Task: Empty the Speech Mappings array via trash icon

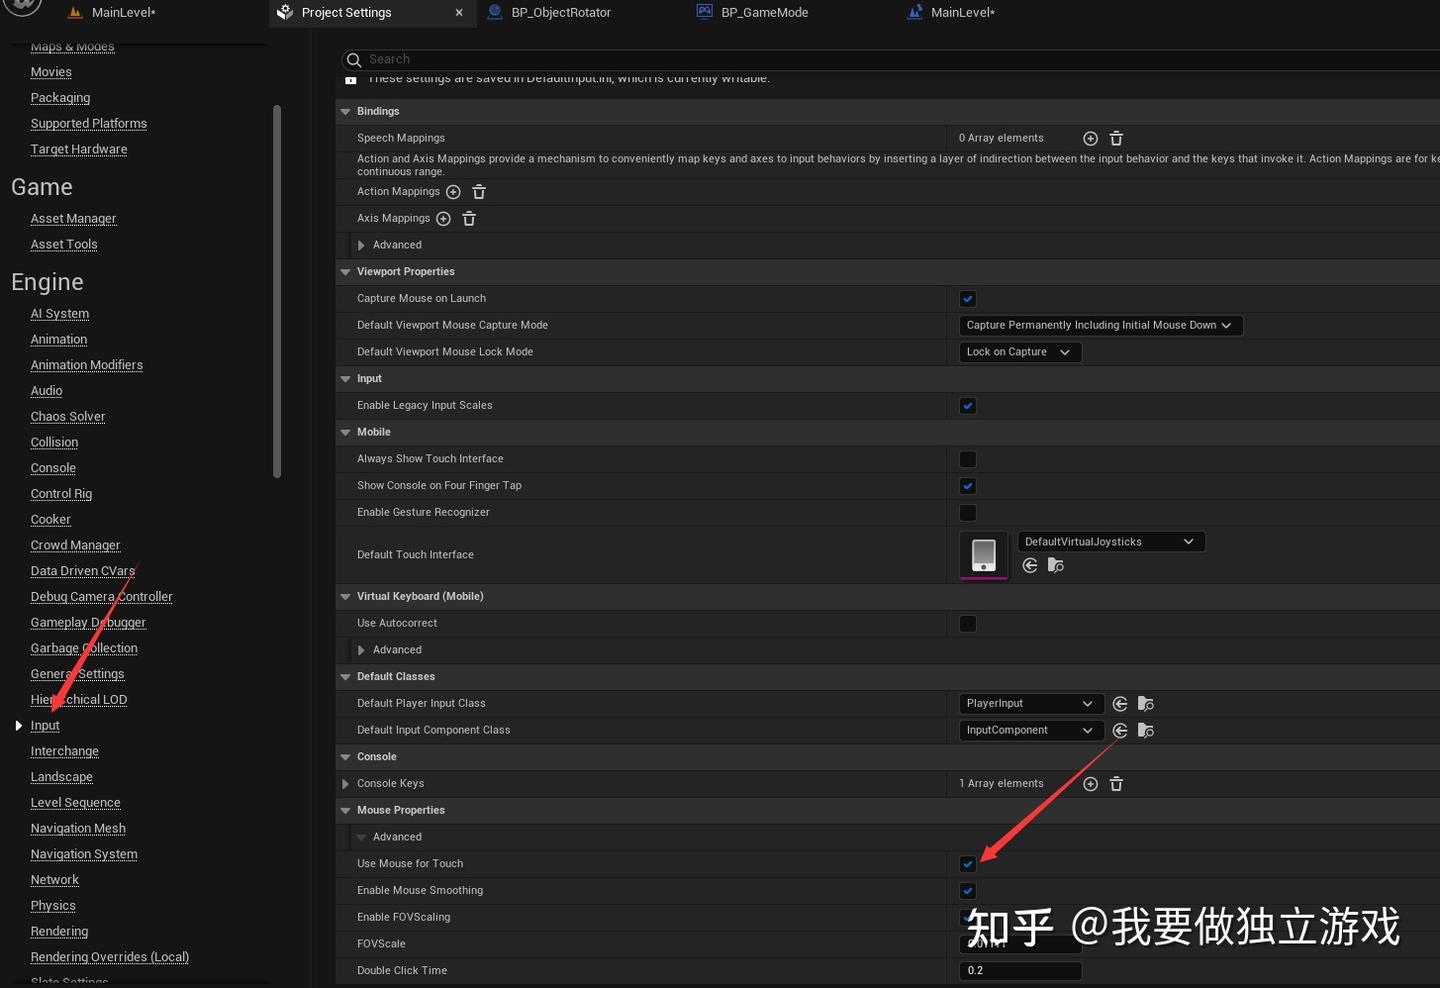Action: click(1116, 138)
